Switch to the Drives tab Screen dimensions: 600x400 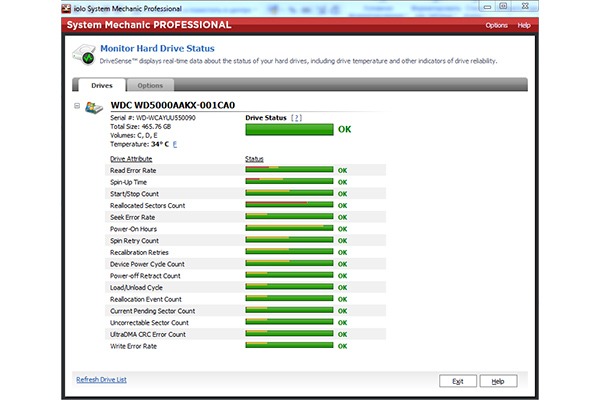(102, 85)
